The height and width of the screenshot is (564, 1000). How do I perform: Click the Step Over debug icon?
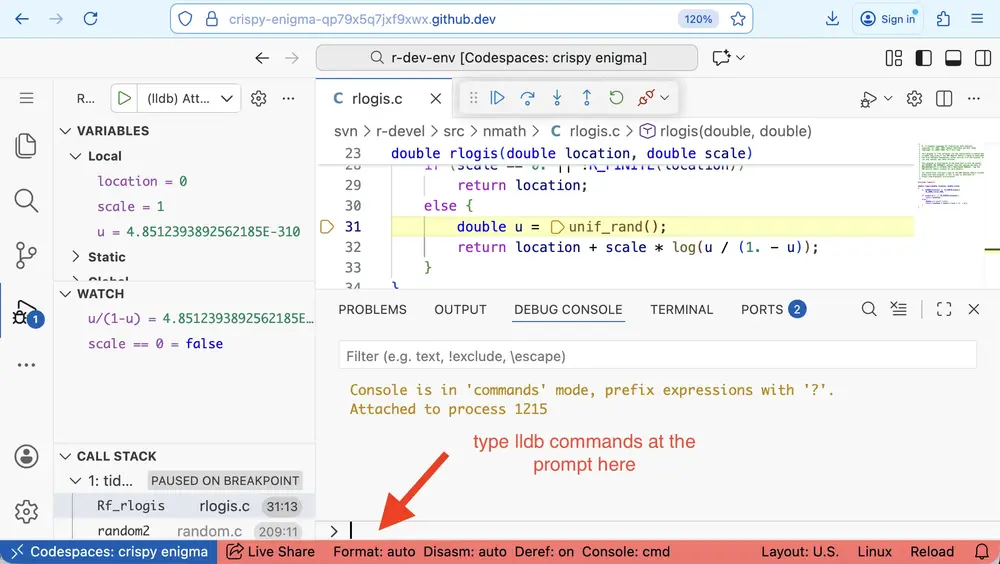(x=527, y=98)
